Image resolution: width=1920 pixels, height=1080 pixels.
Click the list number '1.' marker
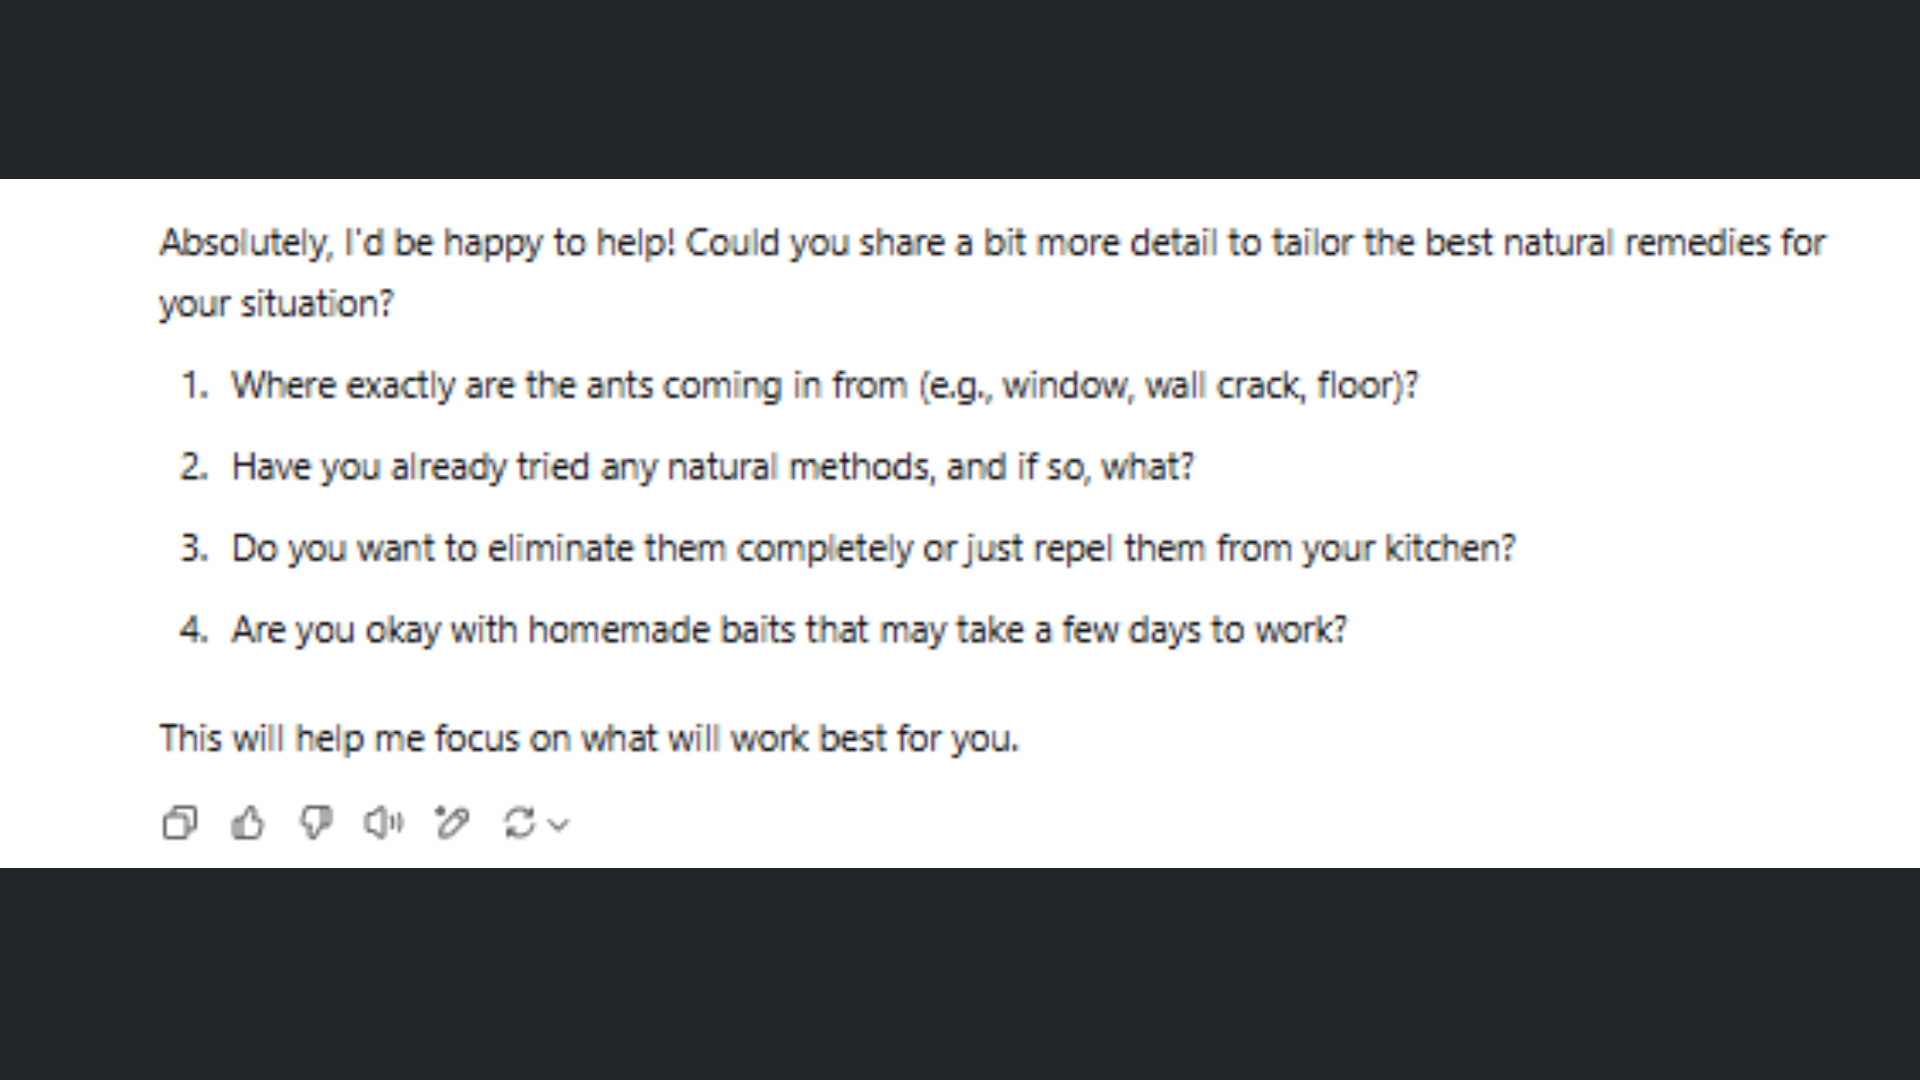tap(194, 386)
